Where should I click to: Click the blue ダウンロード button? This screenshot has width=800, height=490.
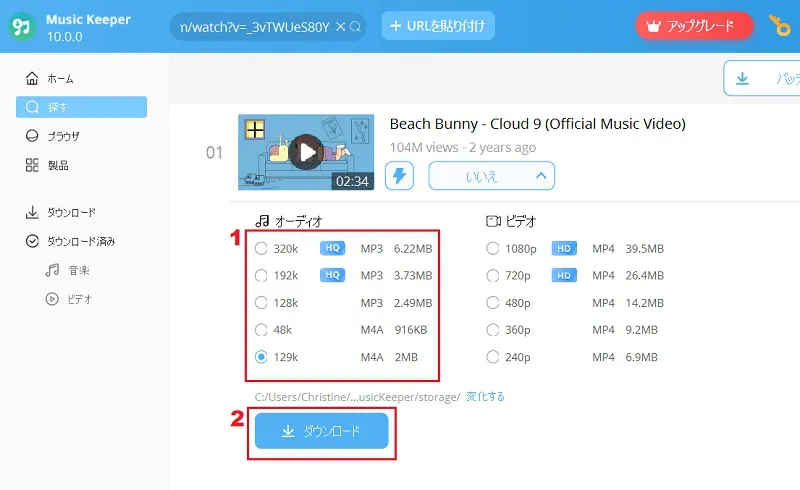321,431
